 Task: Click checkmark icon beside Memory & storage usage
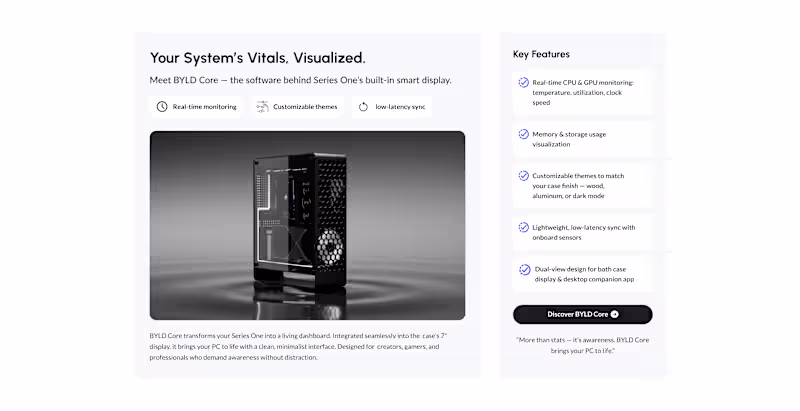[523, 134]
